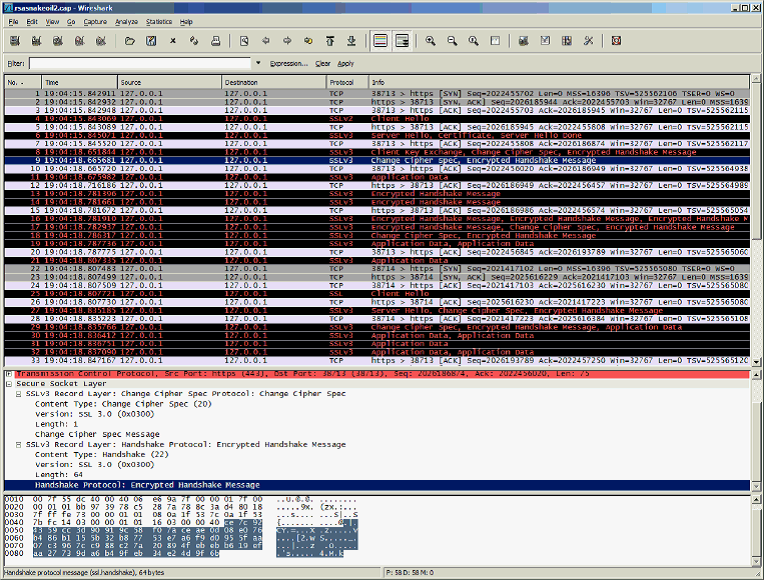
Task: Expand the Transmission Control Protocol tree node
Action: pos(9,374)
